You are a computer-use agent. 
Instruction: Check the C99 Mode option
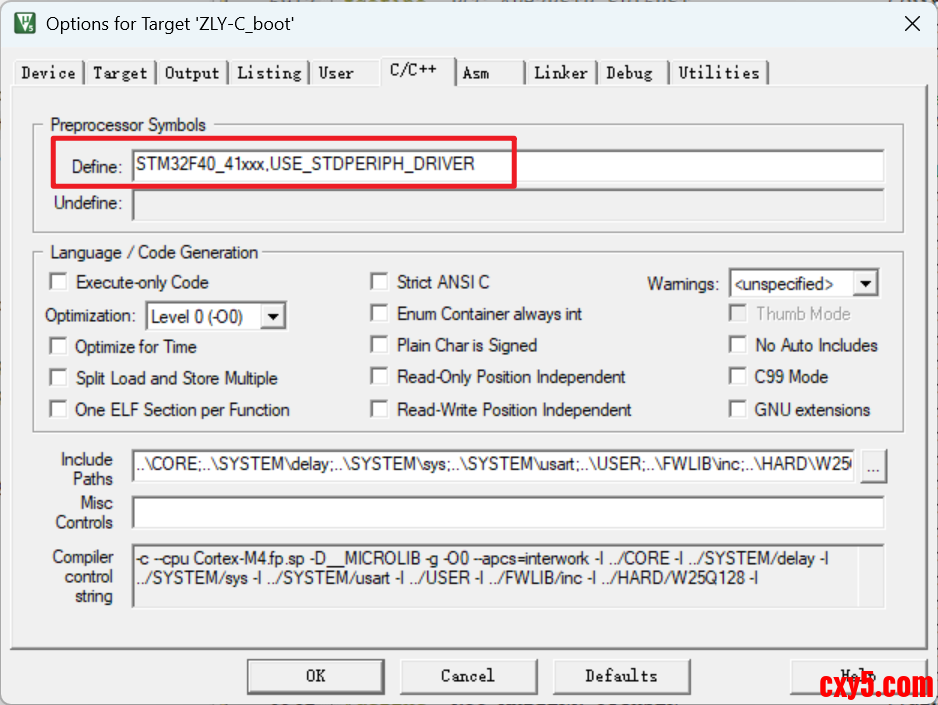tap(738, 377)
